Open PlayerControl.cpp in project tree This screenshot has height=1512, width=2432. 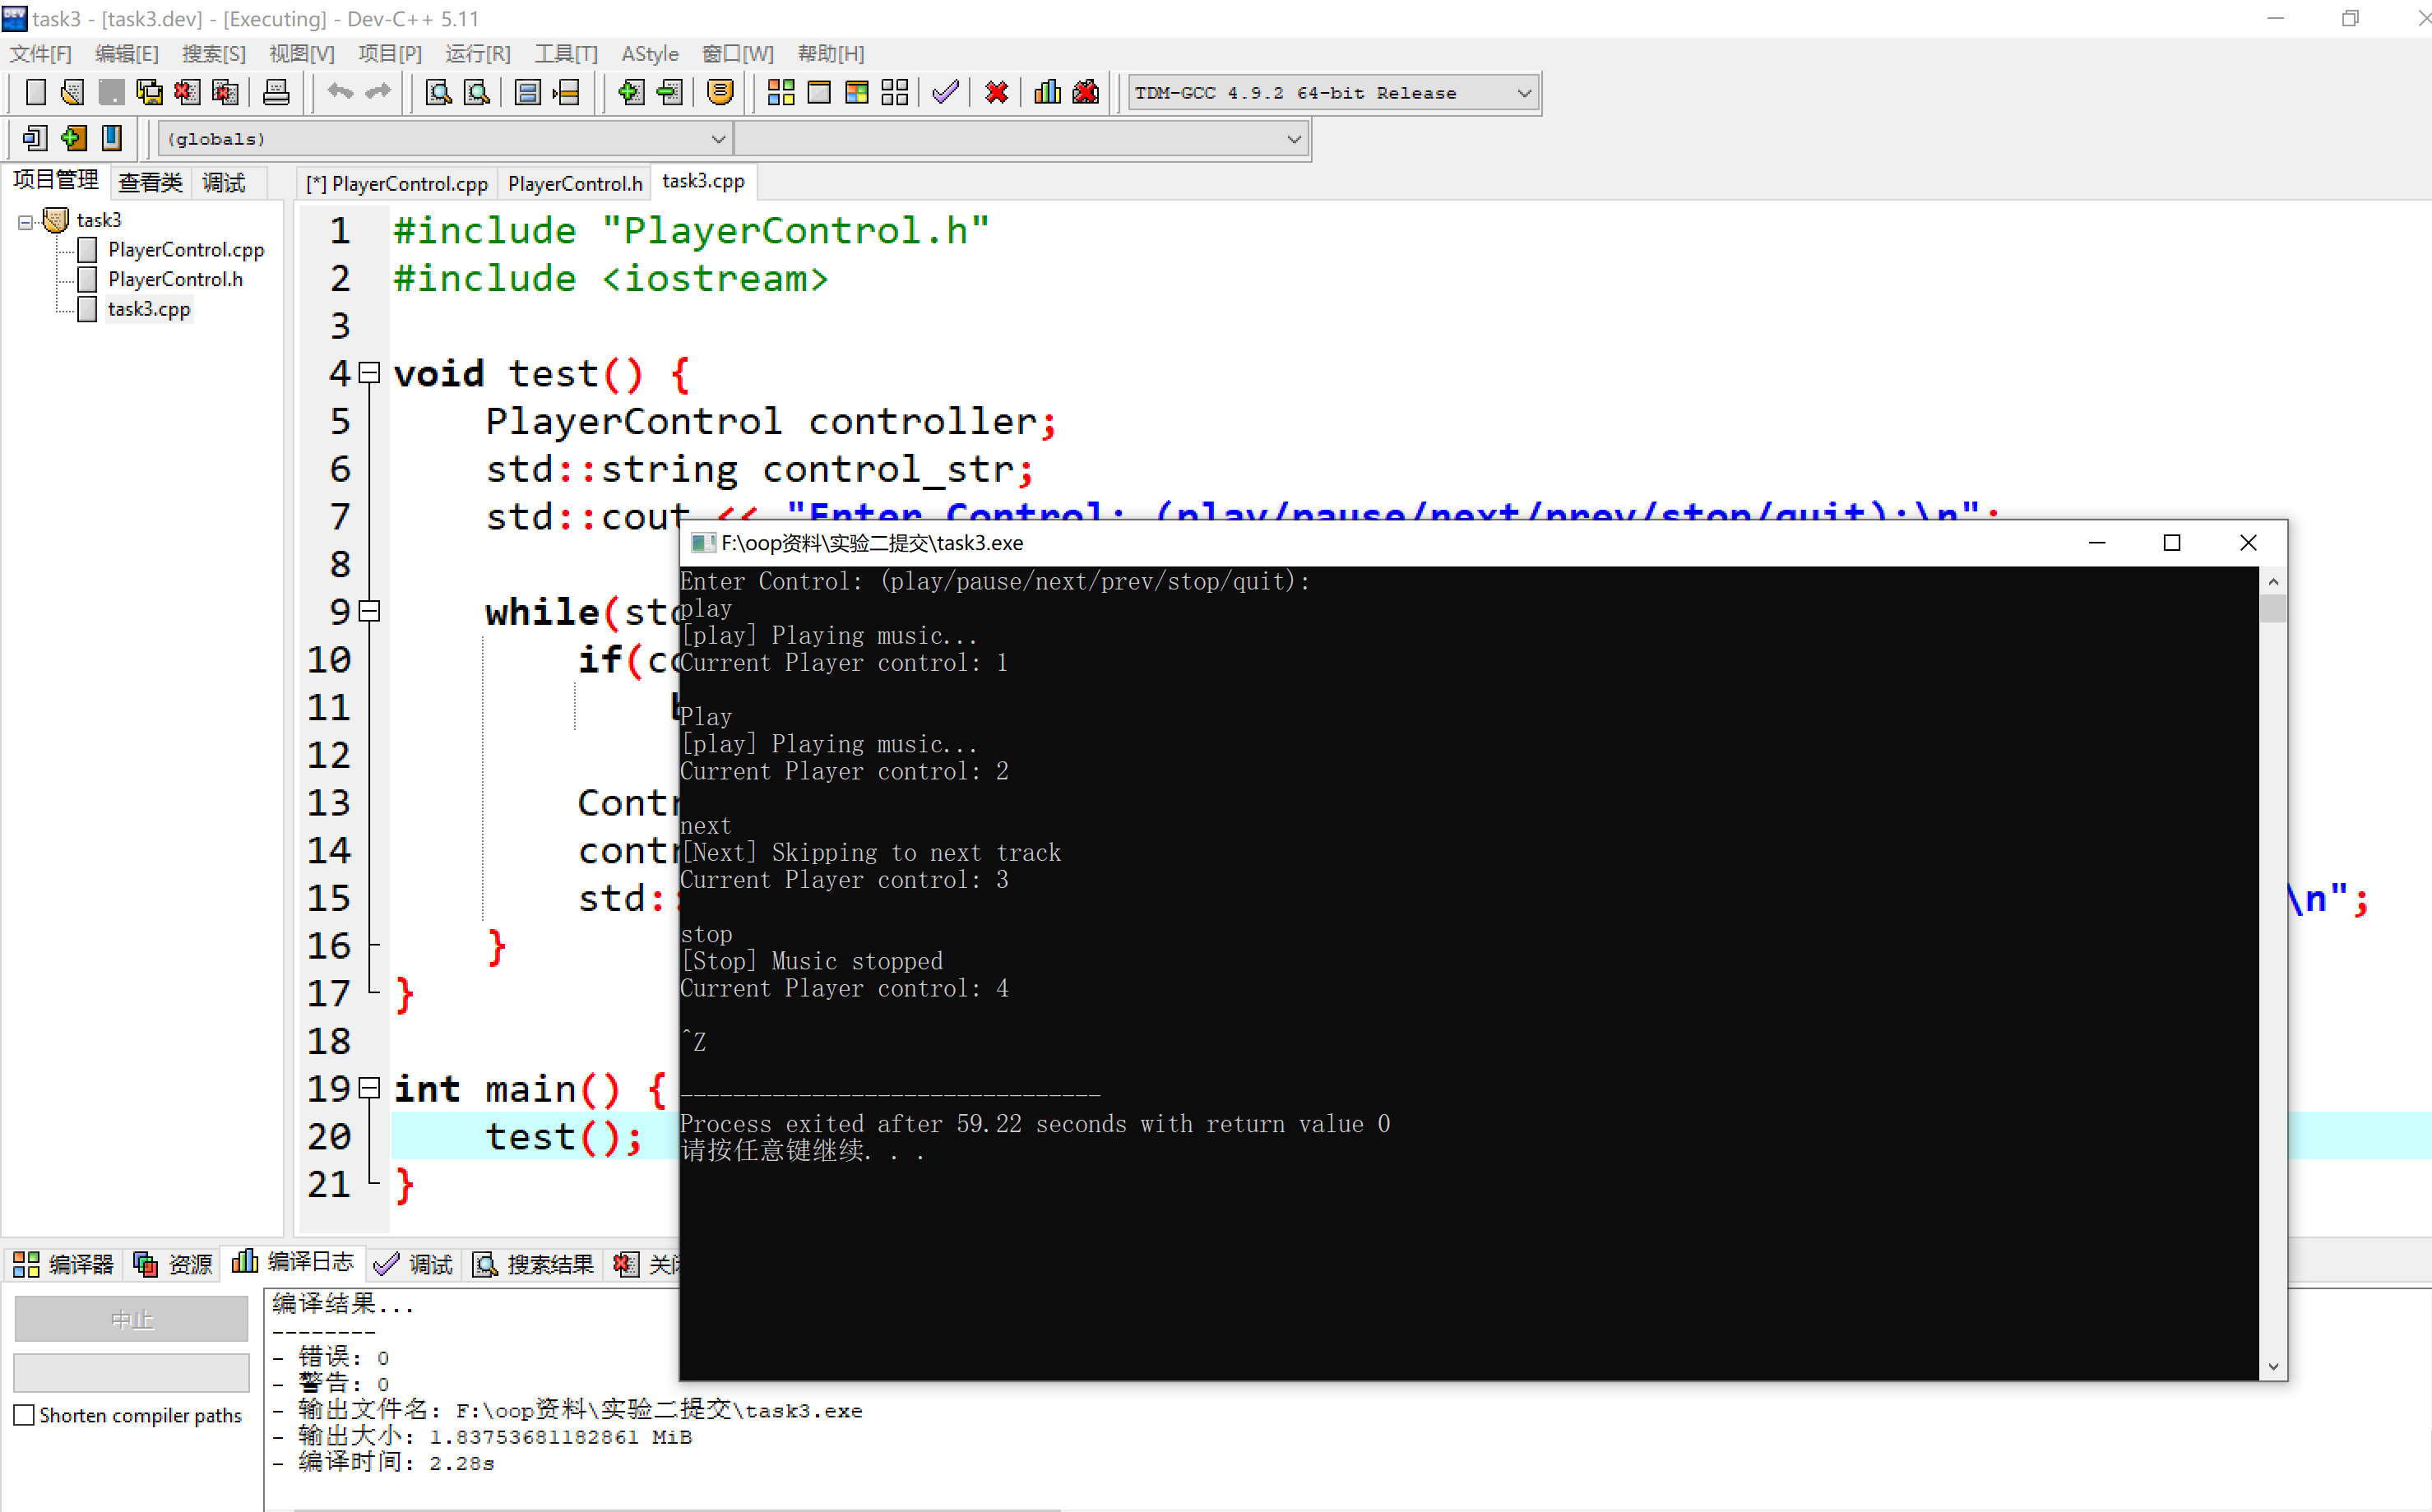[x=186, y=250]
